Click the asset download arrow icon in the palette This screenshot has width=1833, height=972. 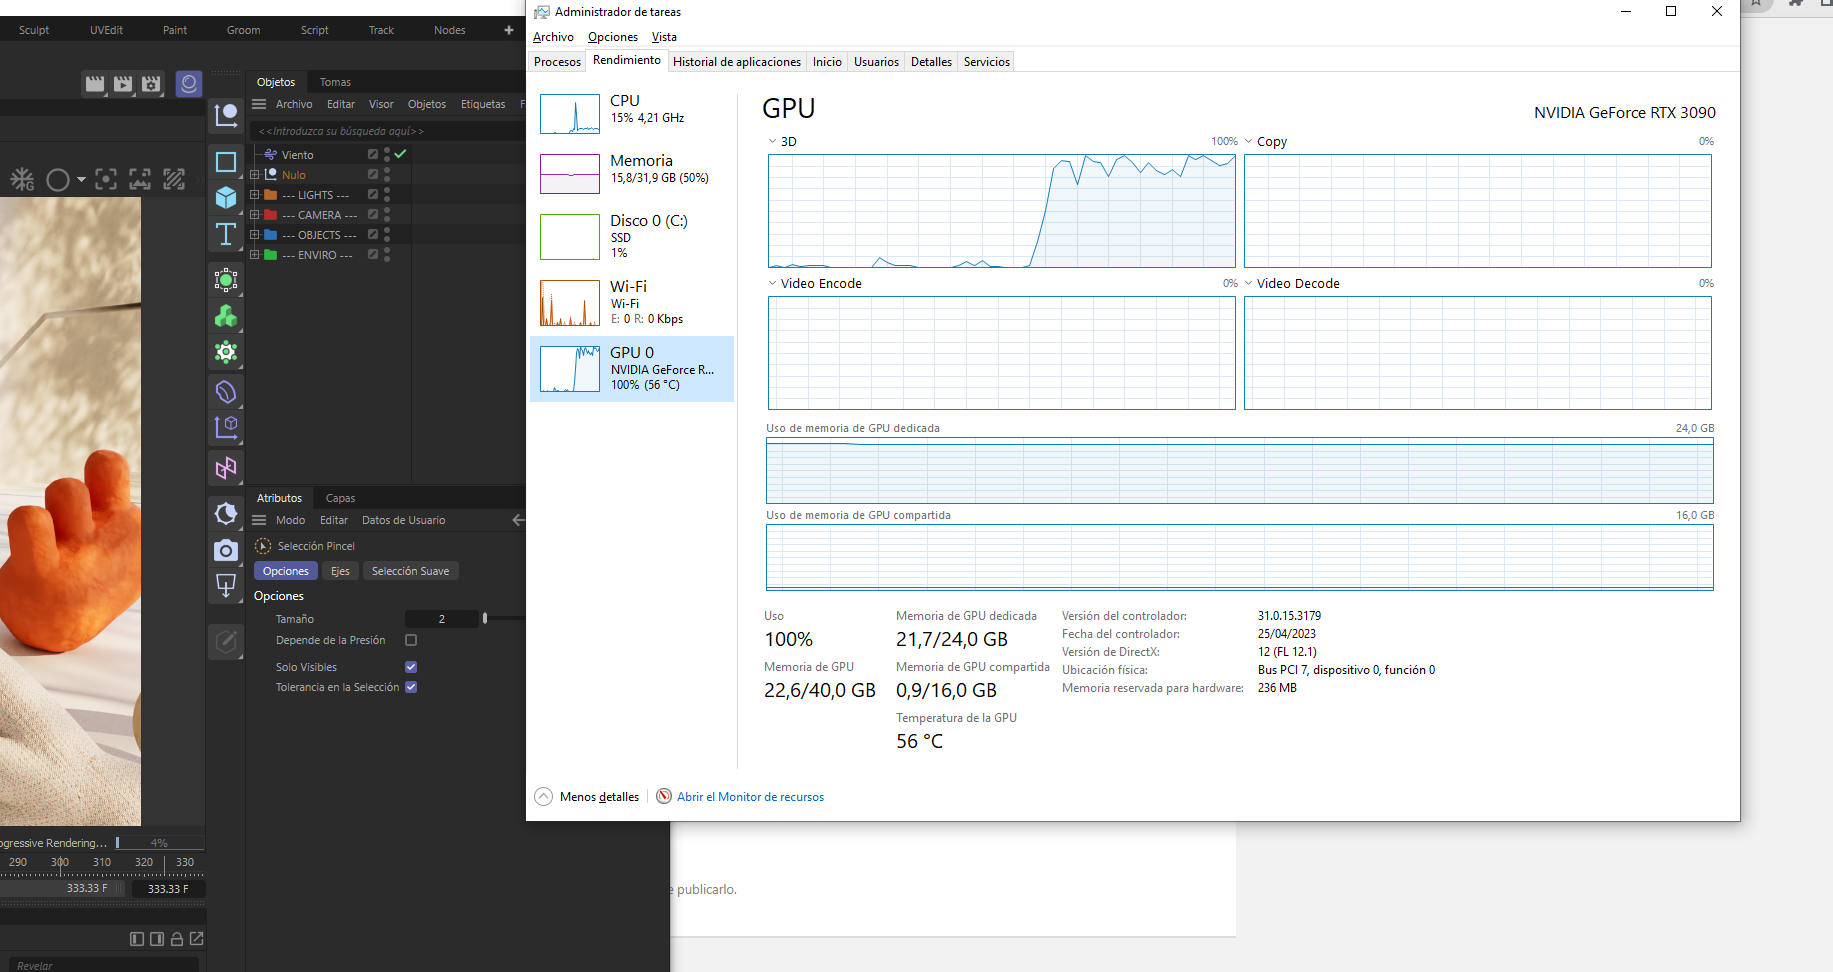(x=226, y=585)
